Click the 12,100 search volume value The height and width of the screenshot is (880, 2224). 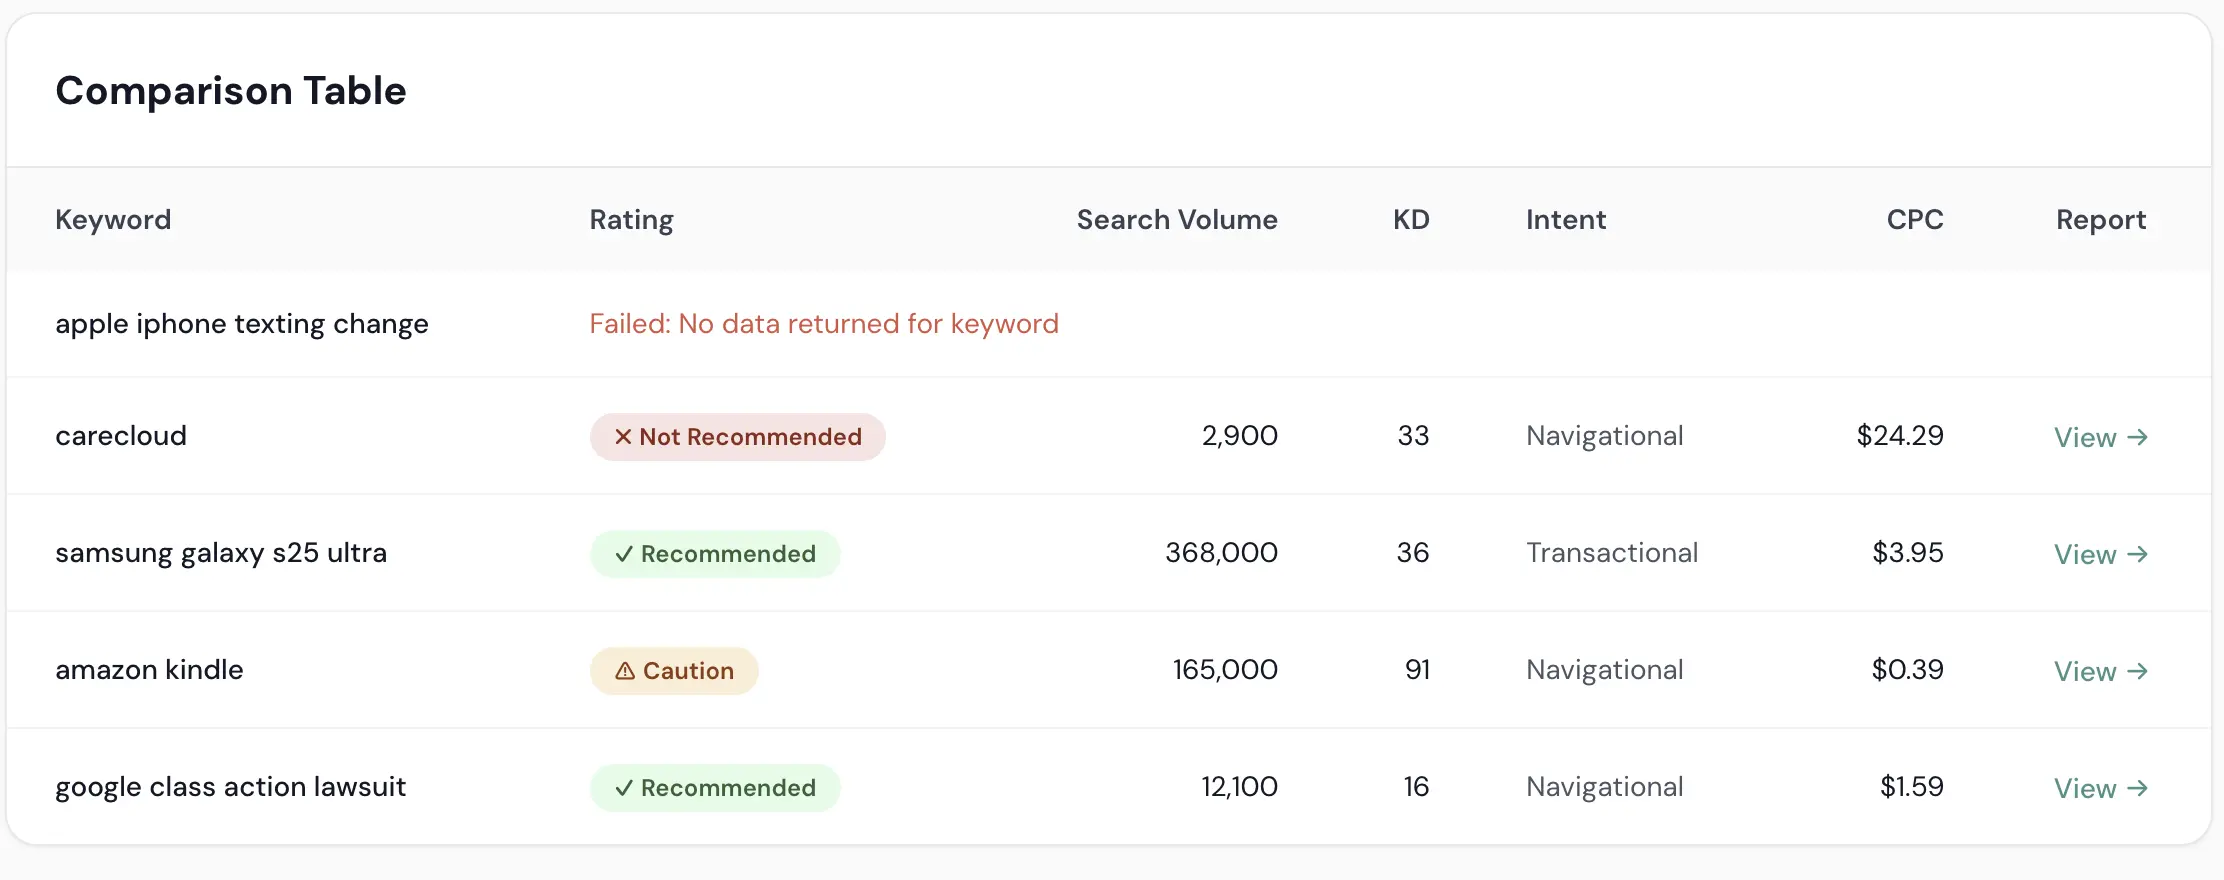1240,787
